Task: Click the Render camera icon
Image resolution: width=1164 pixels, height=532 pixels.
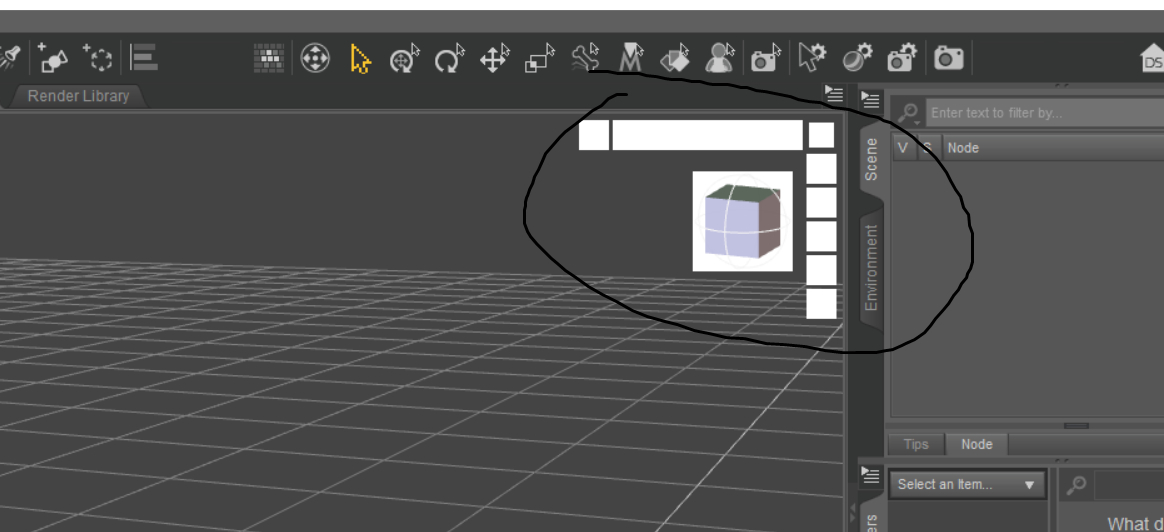Action: coord(949,58)
